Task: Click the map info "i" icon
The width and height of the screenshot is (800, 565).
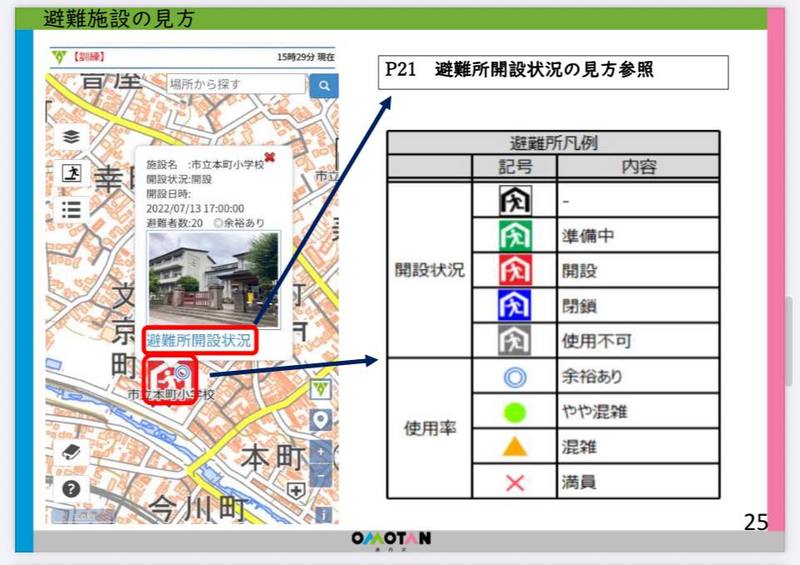Action: tap(321, 515)
